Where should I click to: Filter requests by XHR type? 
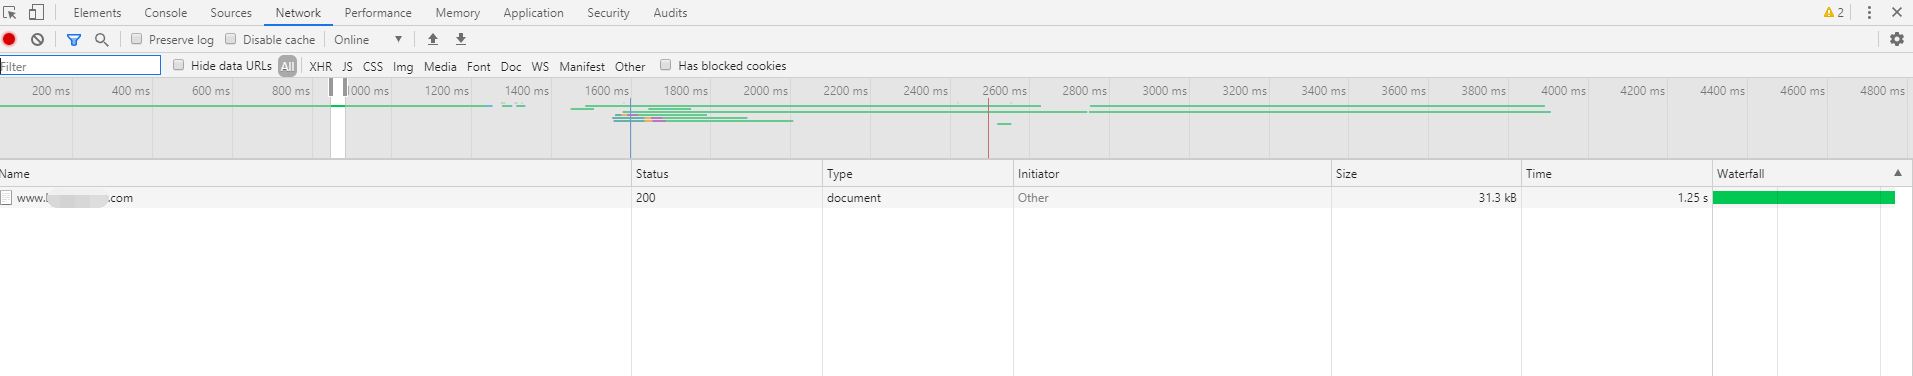pos(321,66)
